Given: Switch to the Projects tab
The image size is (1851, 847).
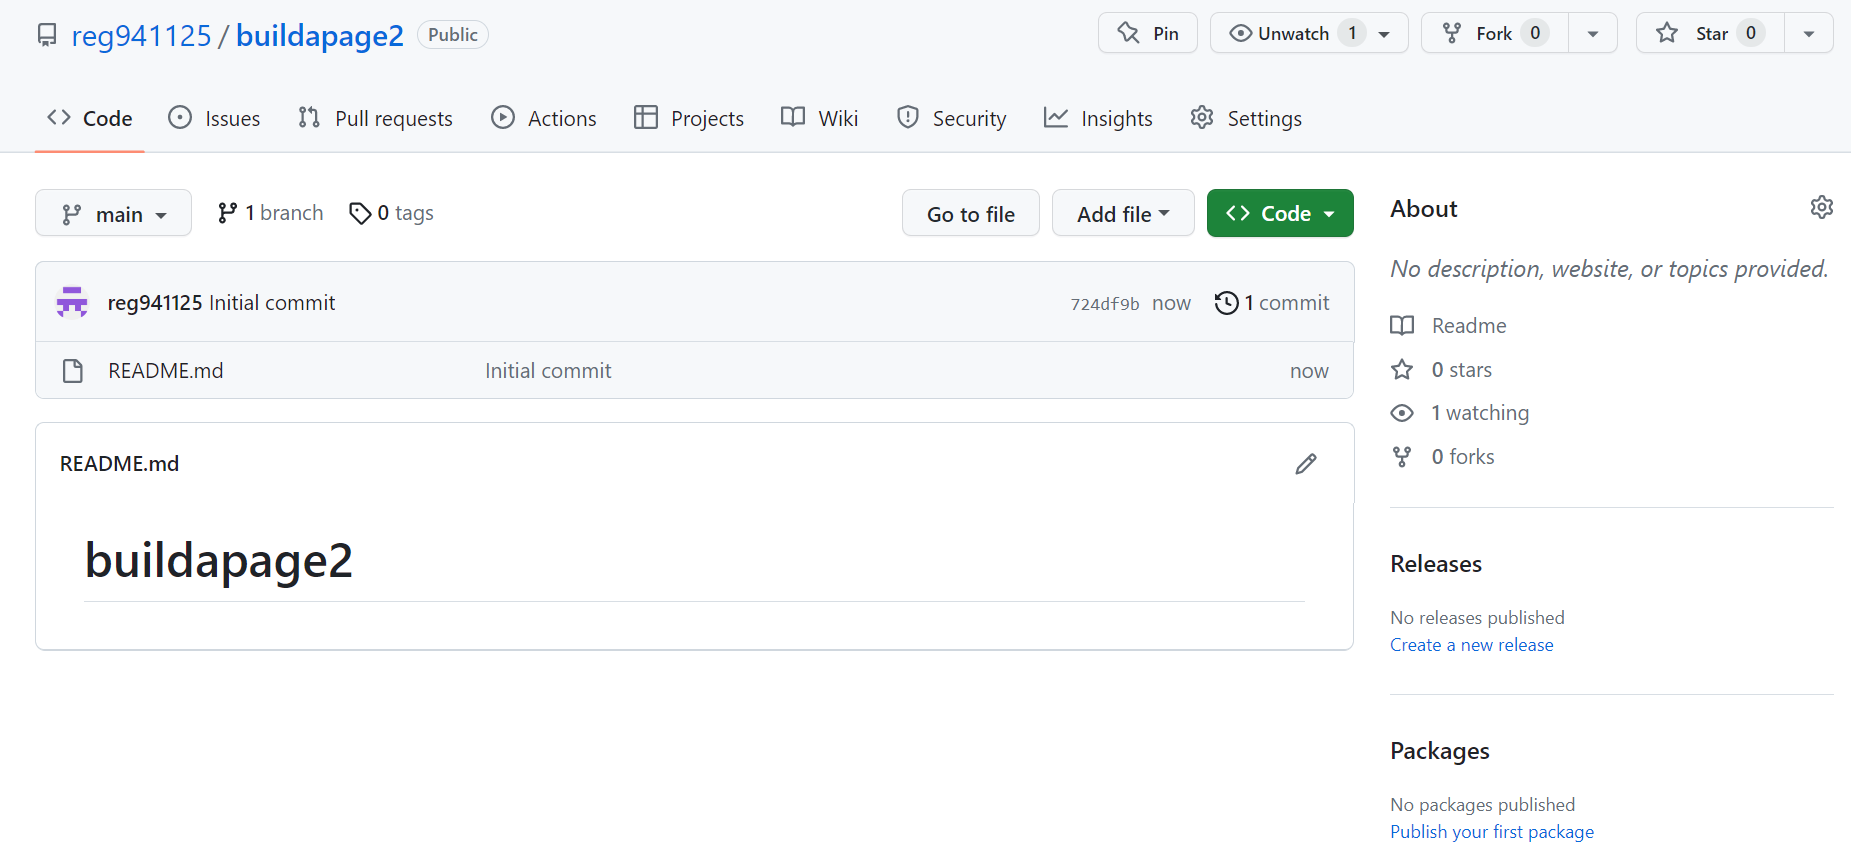Looking at the screenshot, I should pyautogui.click(x=689, y=118).
